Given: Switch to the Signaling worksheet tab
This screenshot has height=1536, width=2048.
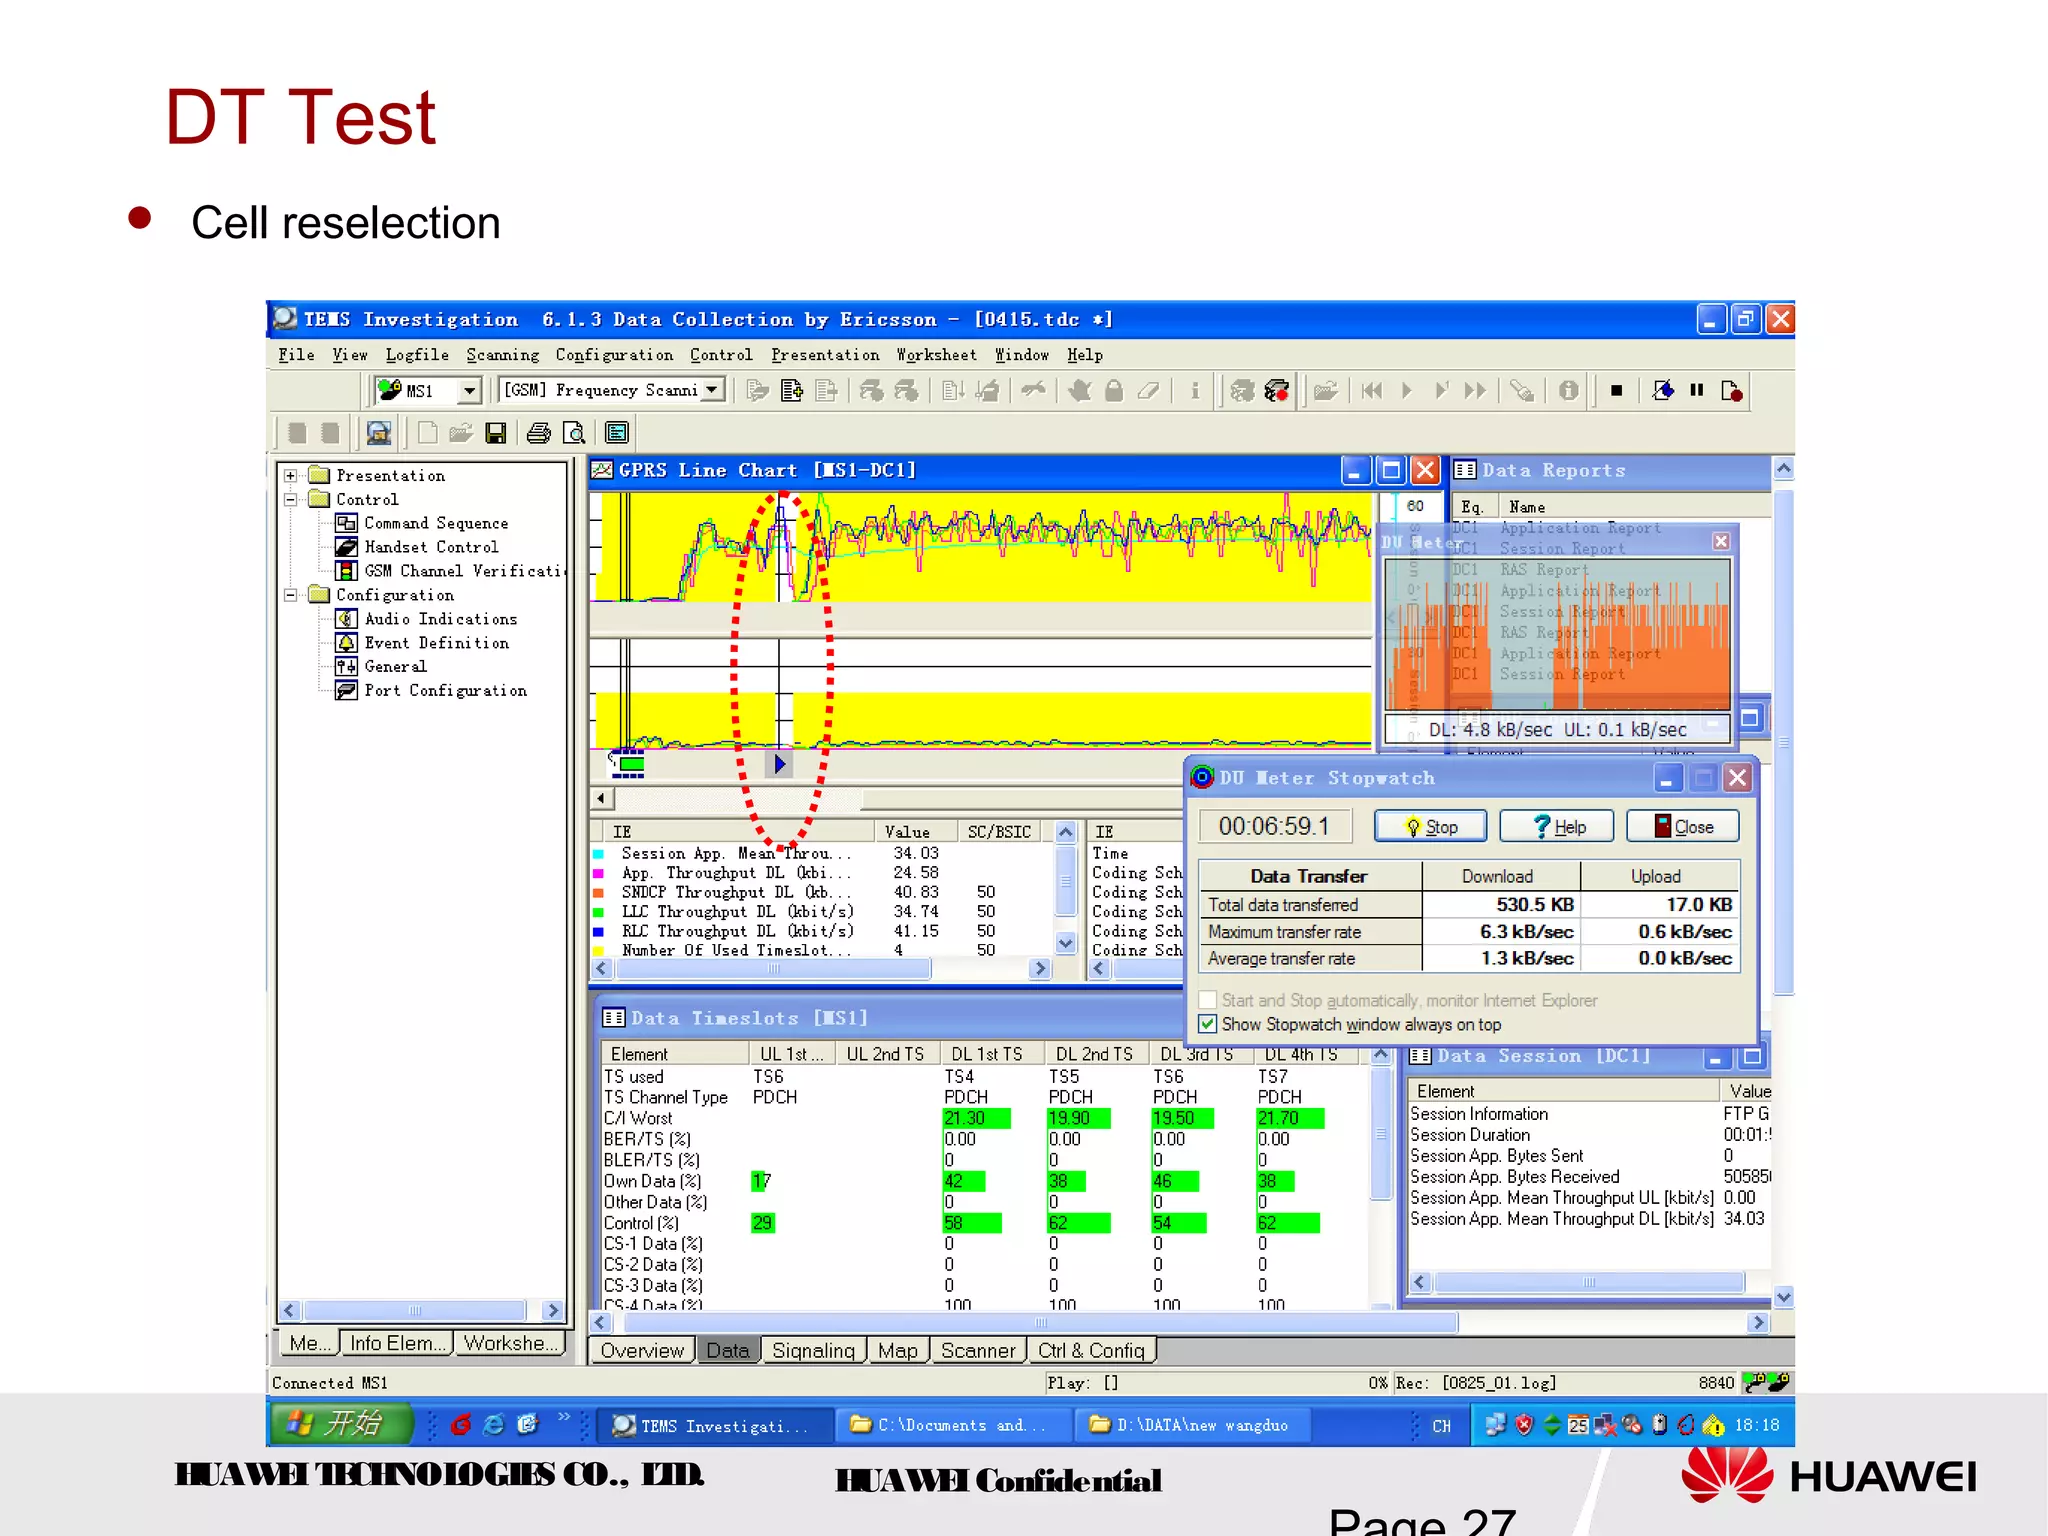Looking at the screenshot, I should click(x=813, y=1351).
